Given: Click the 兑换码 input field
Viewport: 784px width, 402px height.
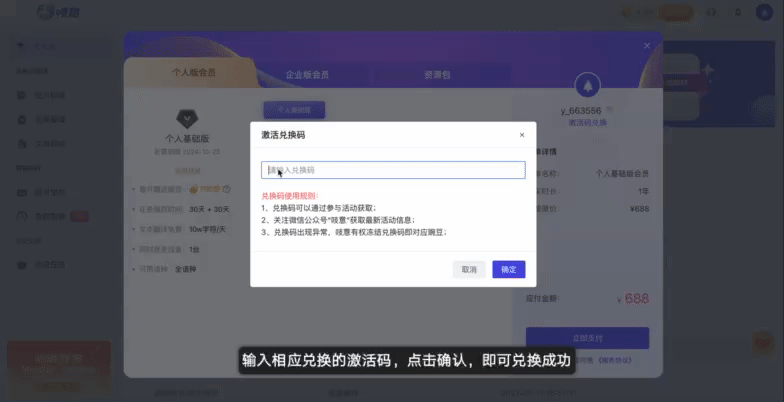Looking at the screenshot, I should click(393, 170).
